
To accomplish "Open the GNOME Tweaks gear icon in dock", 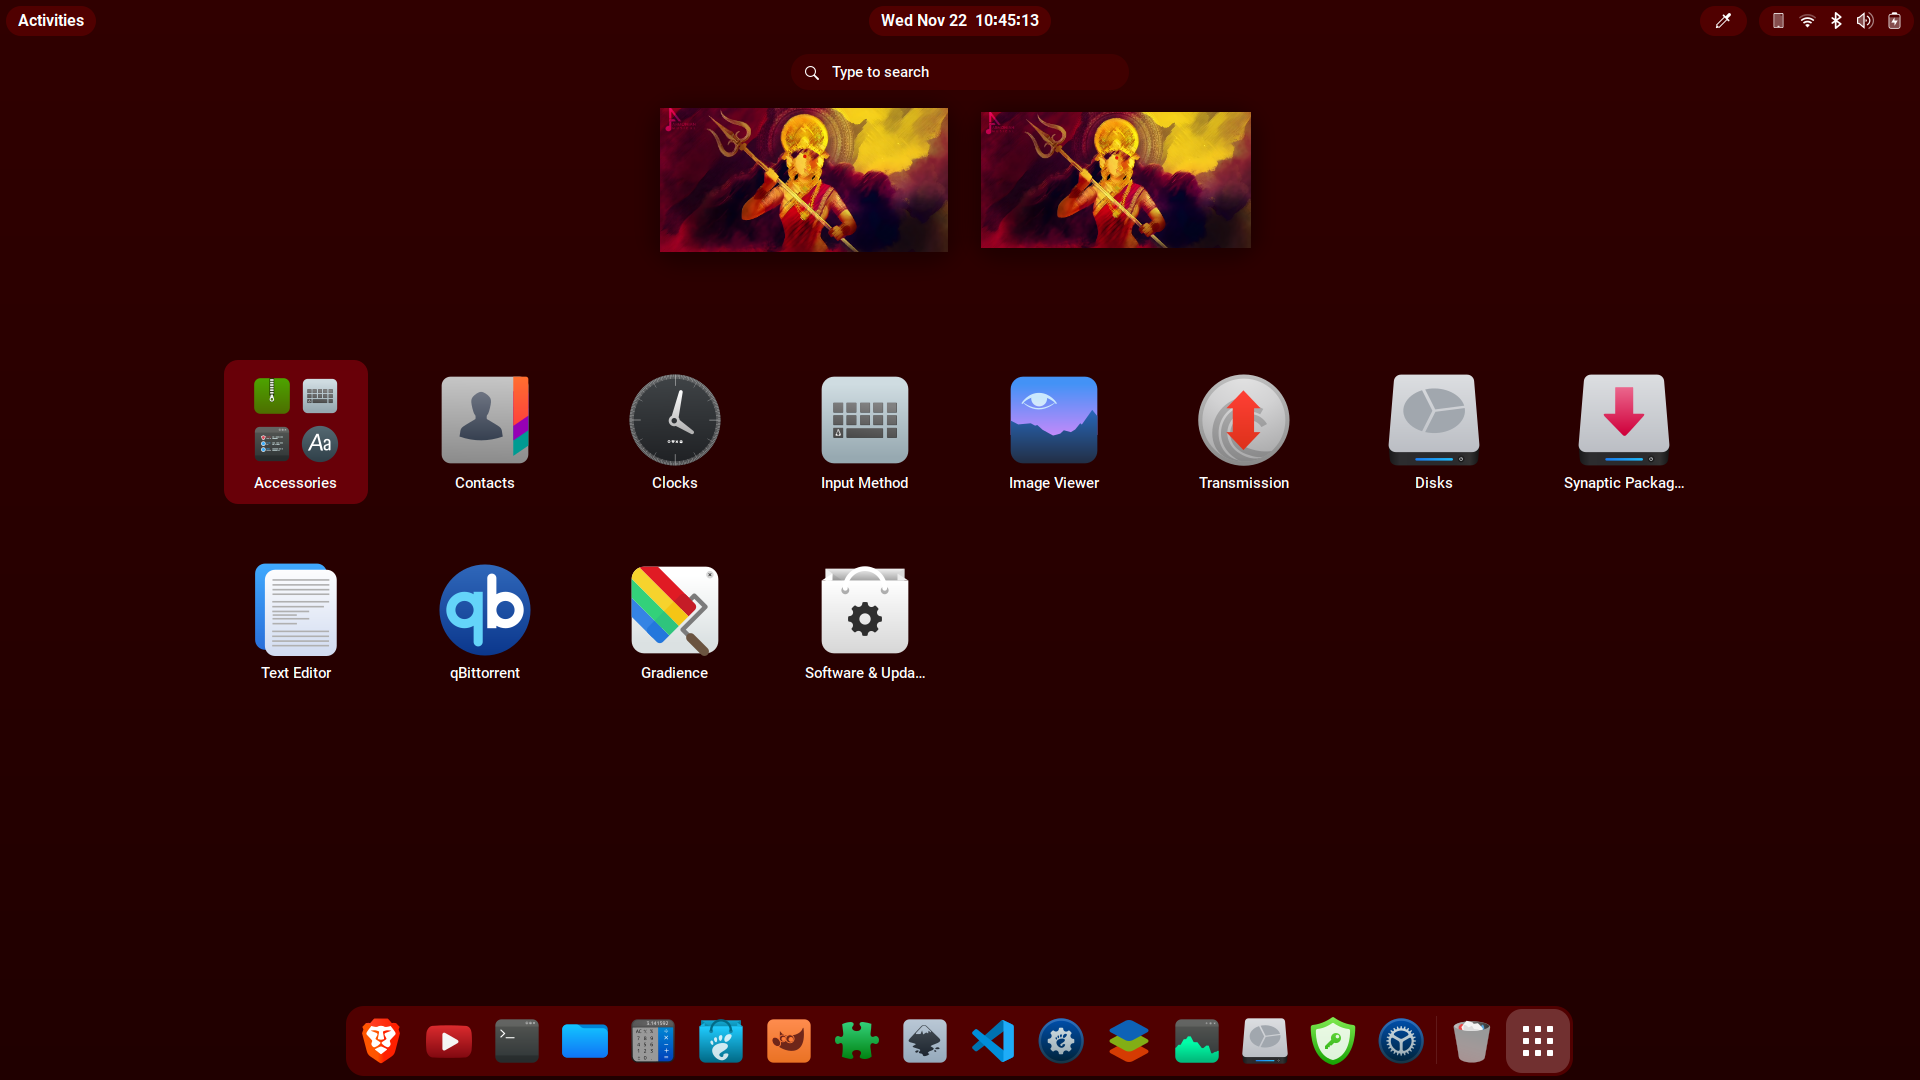I will tap(1061, 1041).
